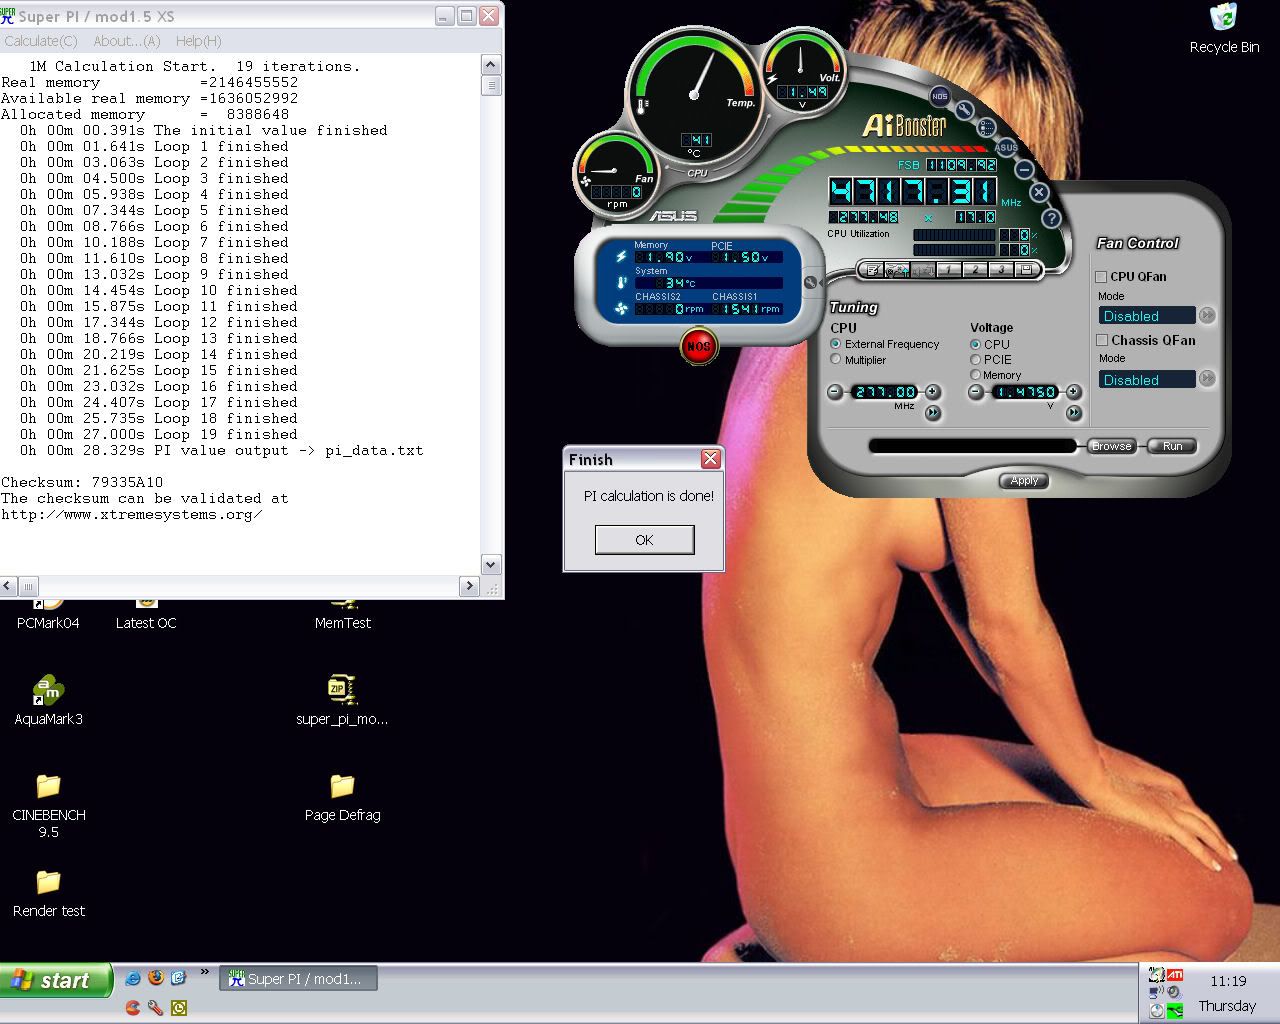Click OK in the Finish dialog
This screenshot has width=1280, height=1024.
point(644,540)
